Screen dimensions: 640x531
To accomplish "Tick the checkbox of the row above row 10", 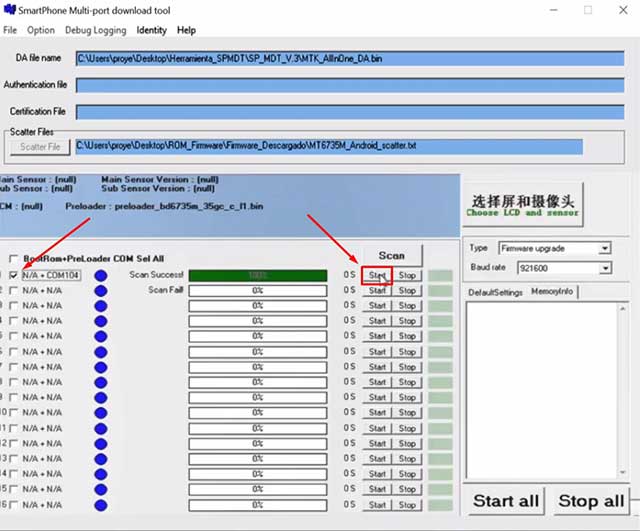I will pos(13,398).
